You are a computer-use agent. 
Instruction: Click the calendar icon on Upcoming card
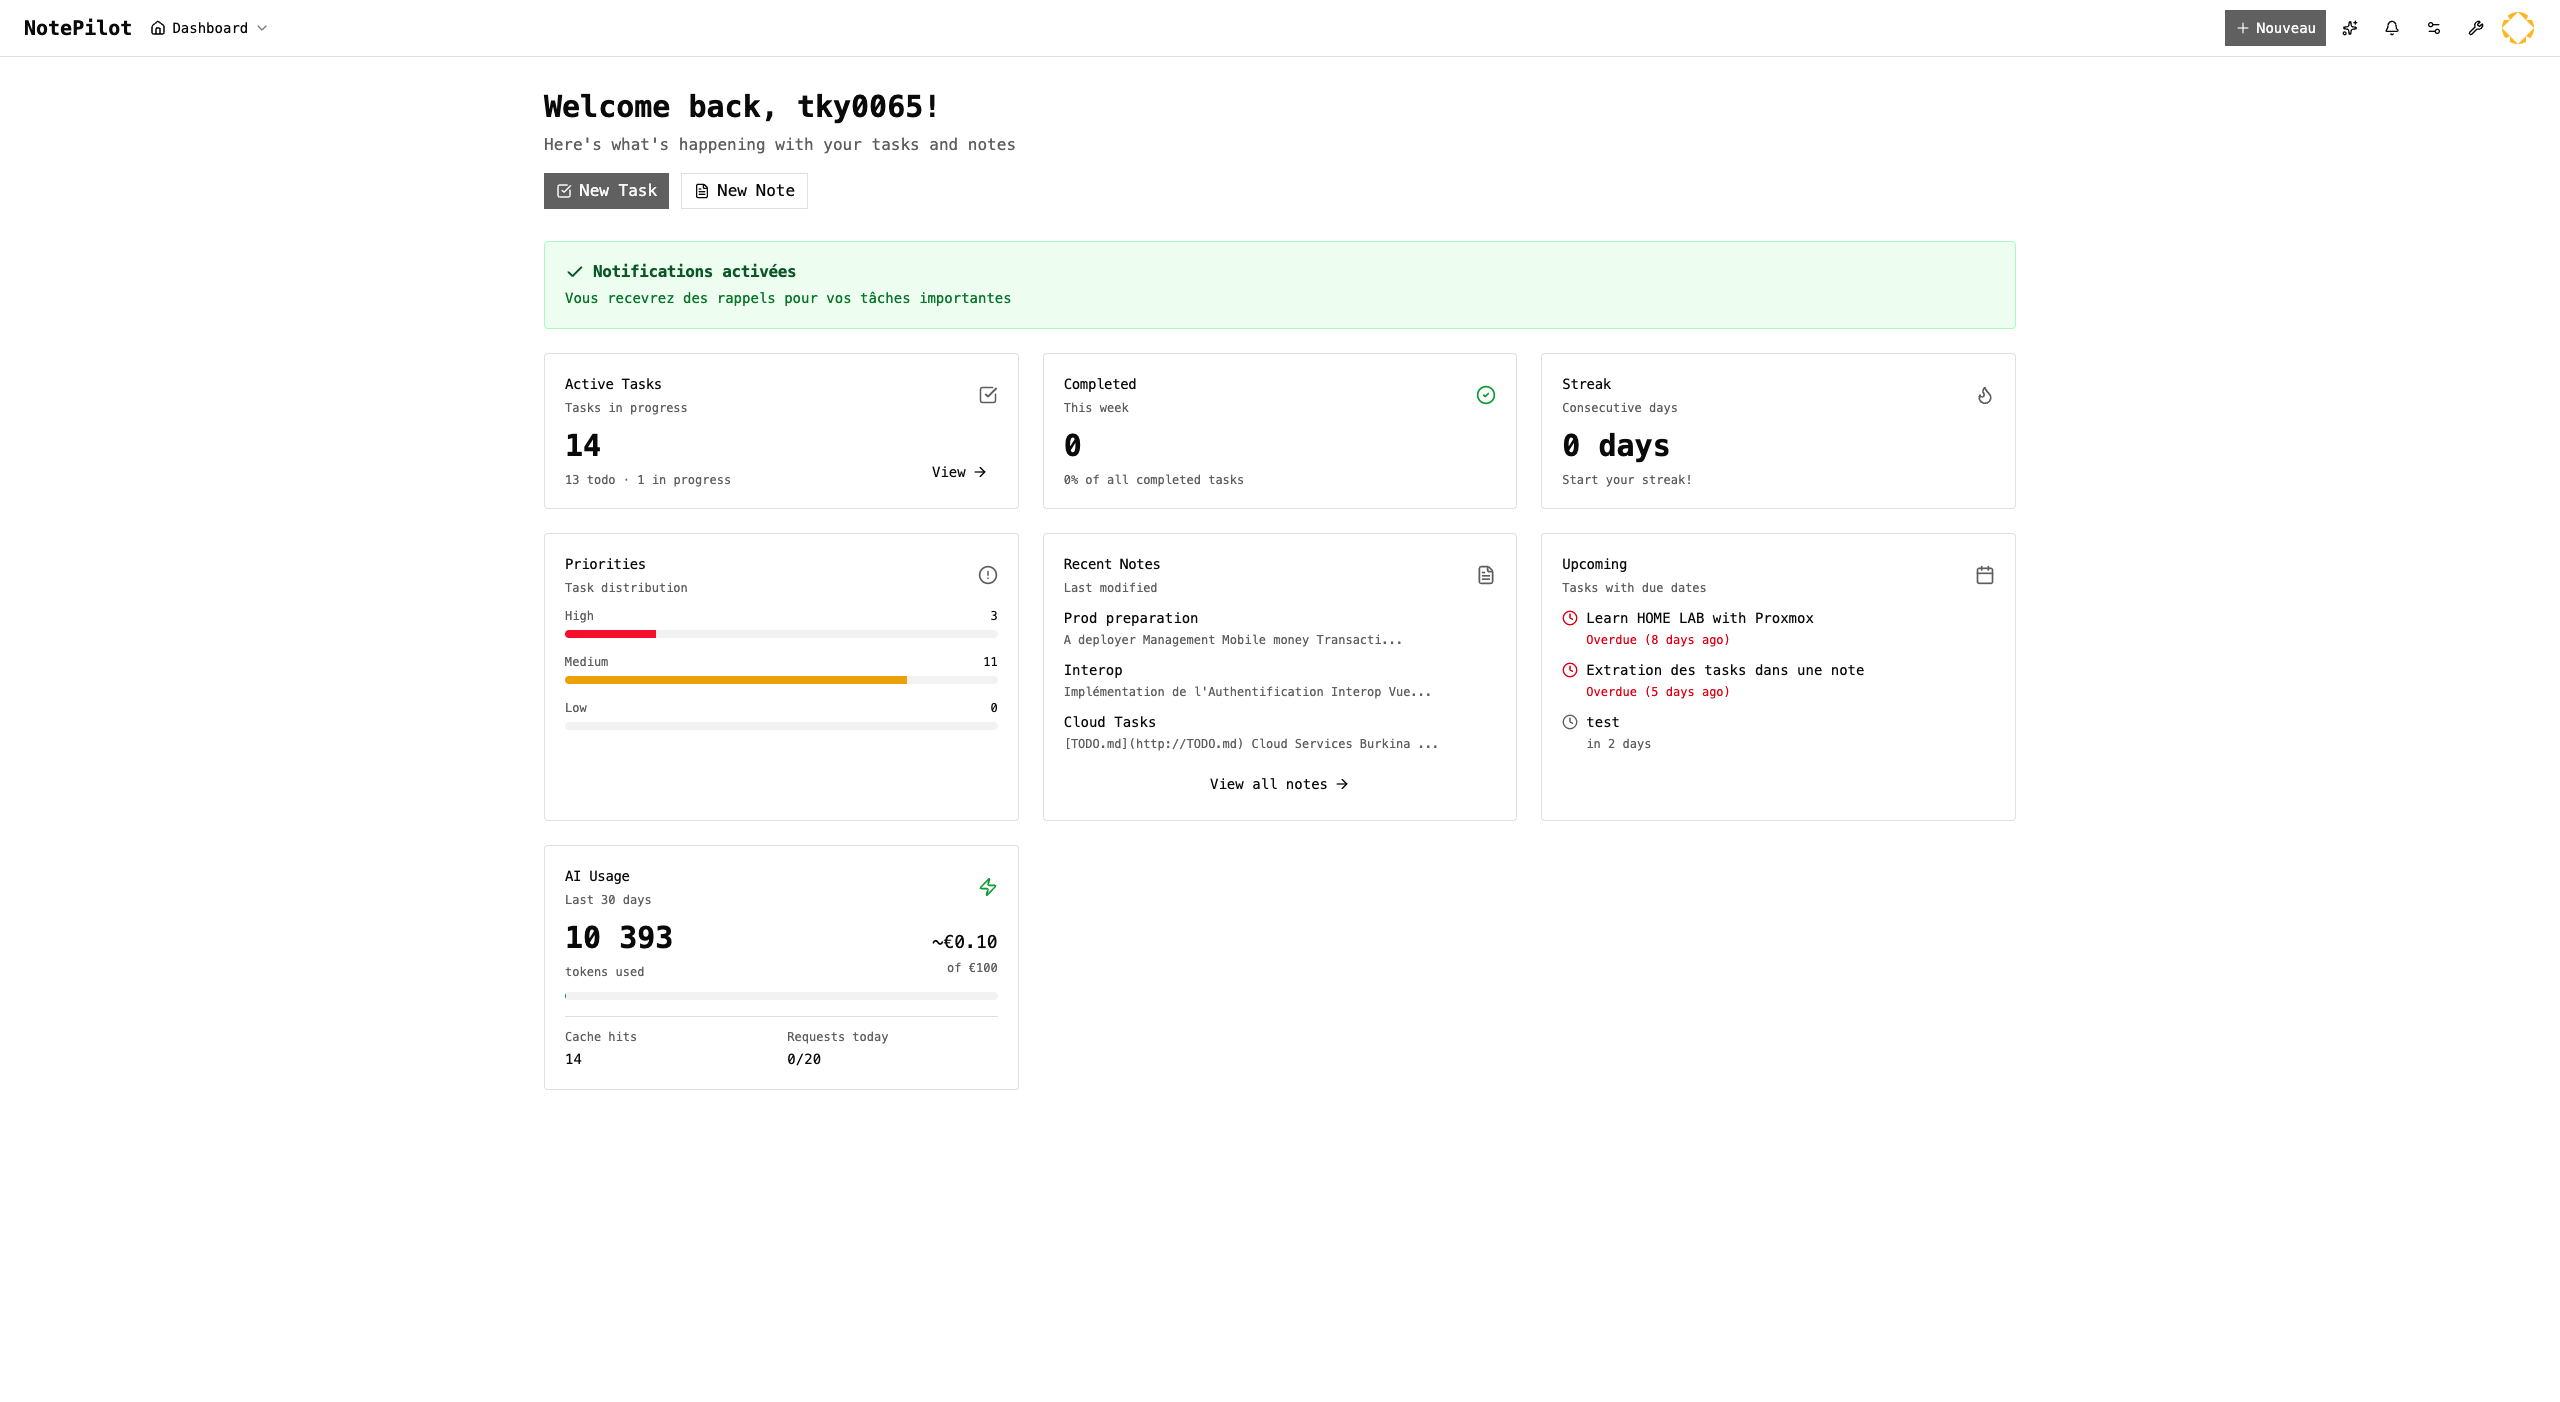1985,575
